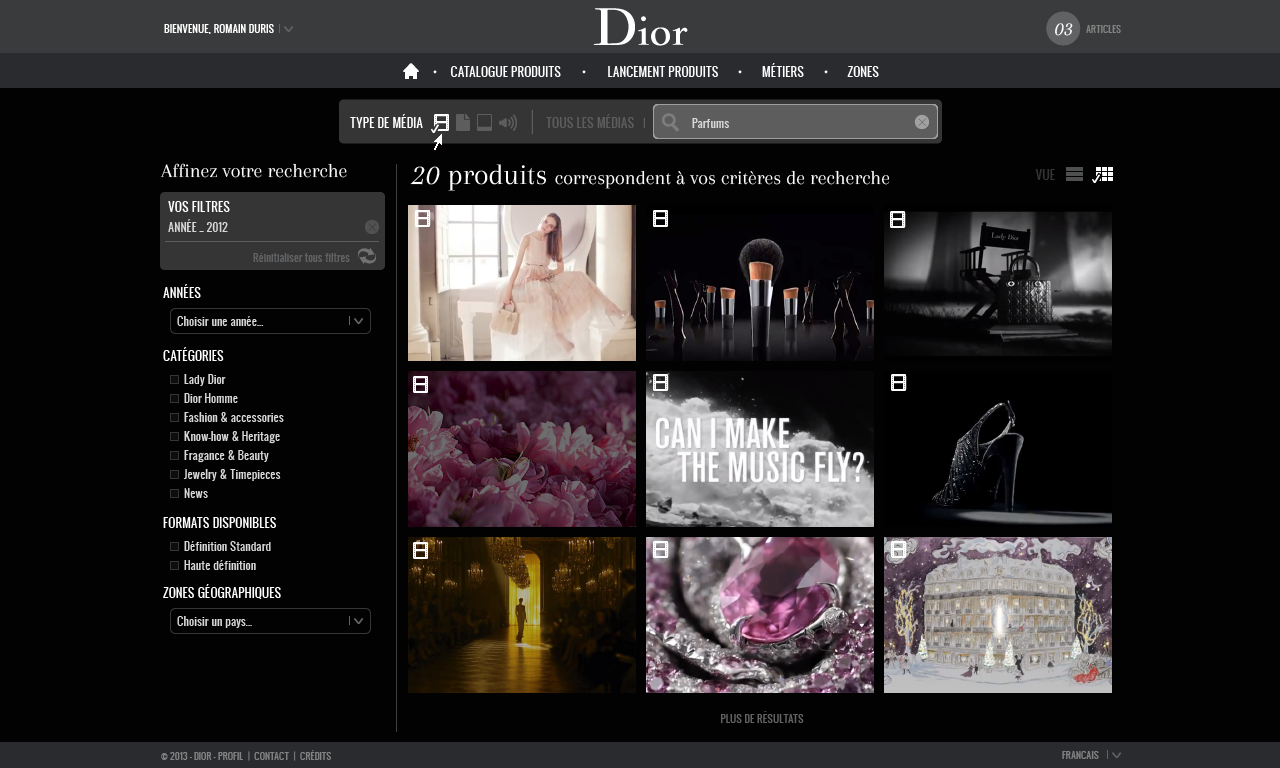This screenshot has width=1280, height=768.
Task: Check Fragance & Beauty category
Action: [174, 455]
